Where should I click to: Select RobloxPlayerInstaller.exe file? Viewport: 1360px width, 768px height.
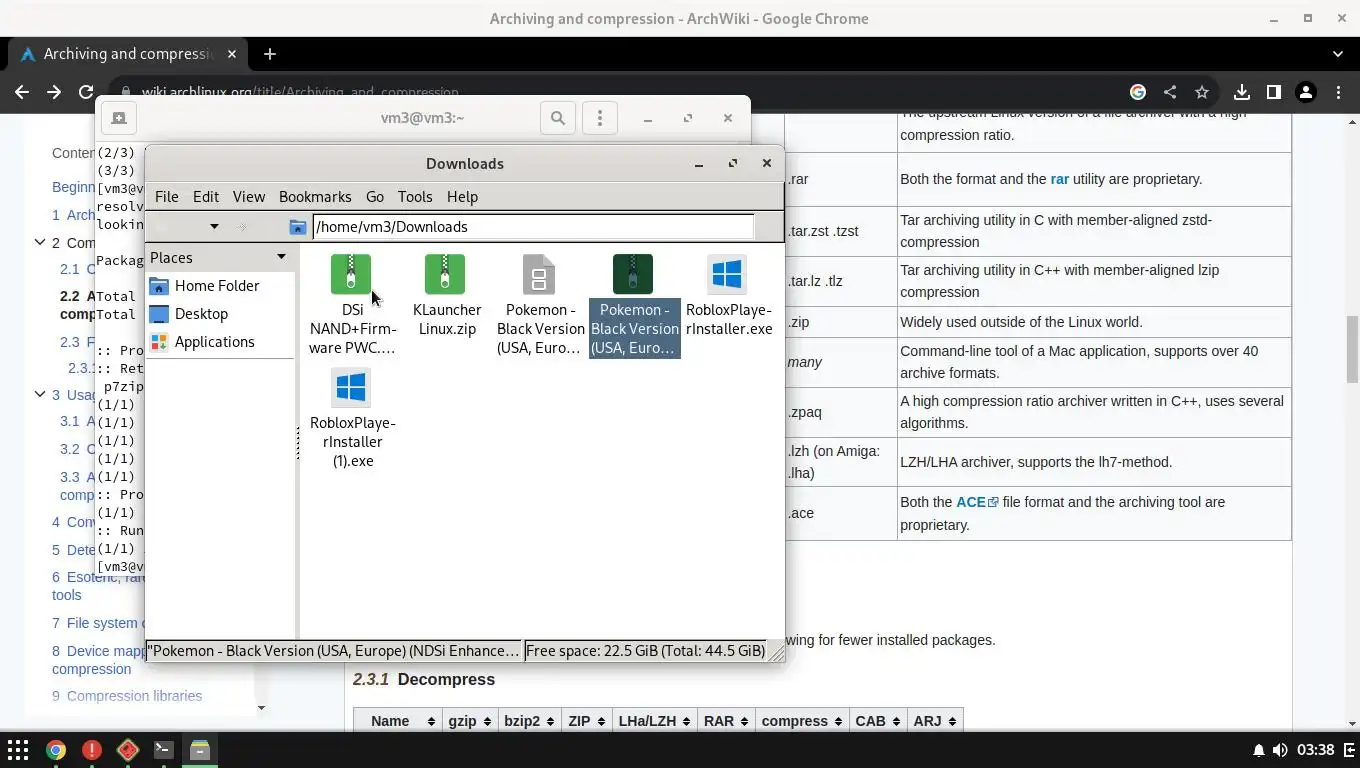click(x=728, y=296)
